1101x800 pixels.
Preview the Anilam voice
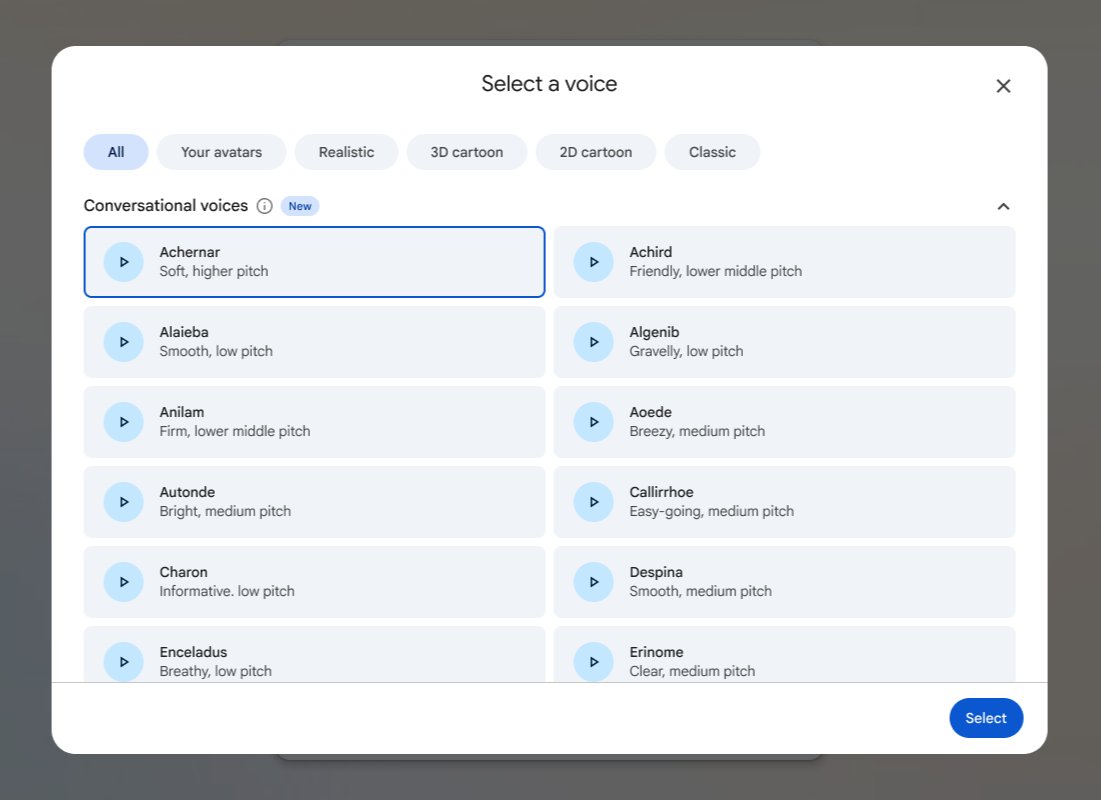[x=124, y=422]
